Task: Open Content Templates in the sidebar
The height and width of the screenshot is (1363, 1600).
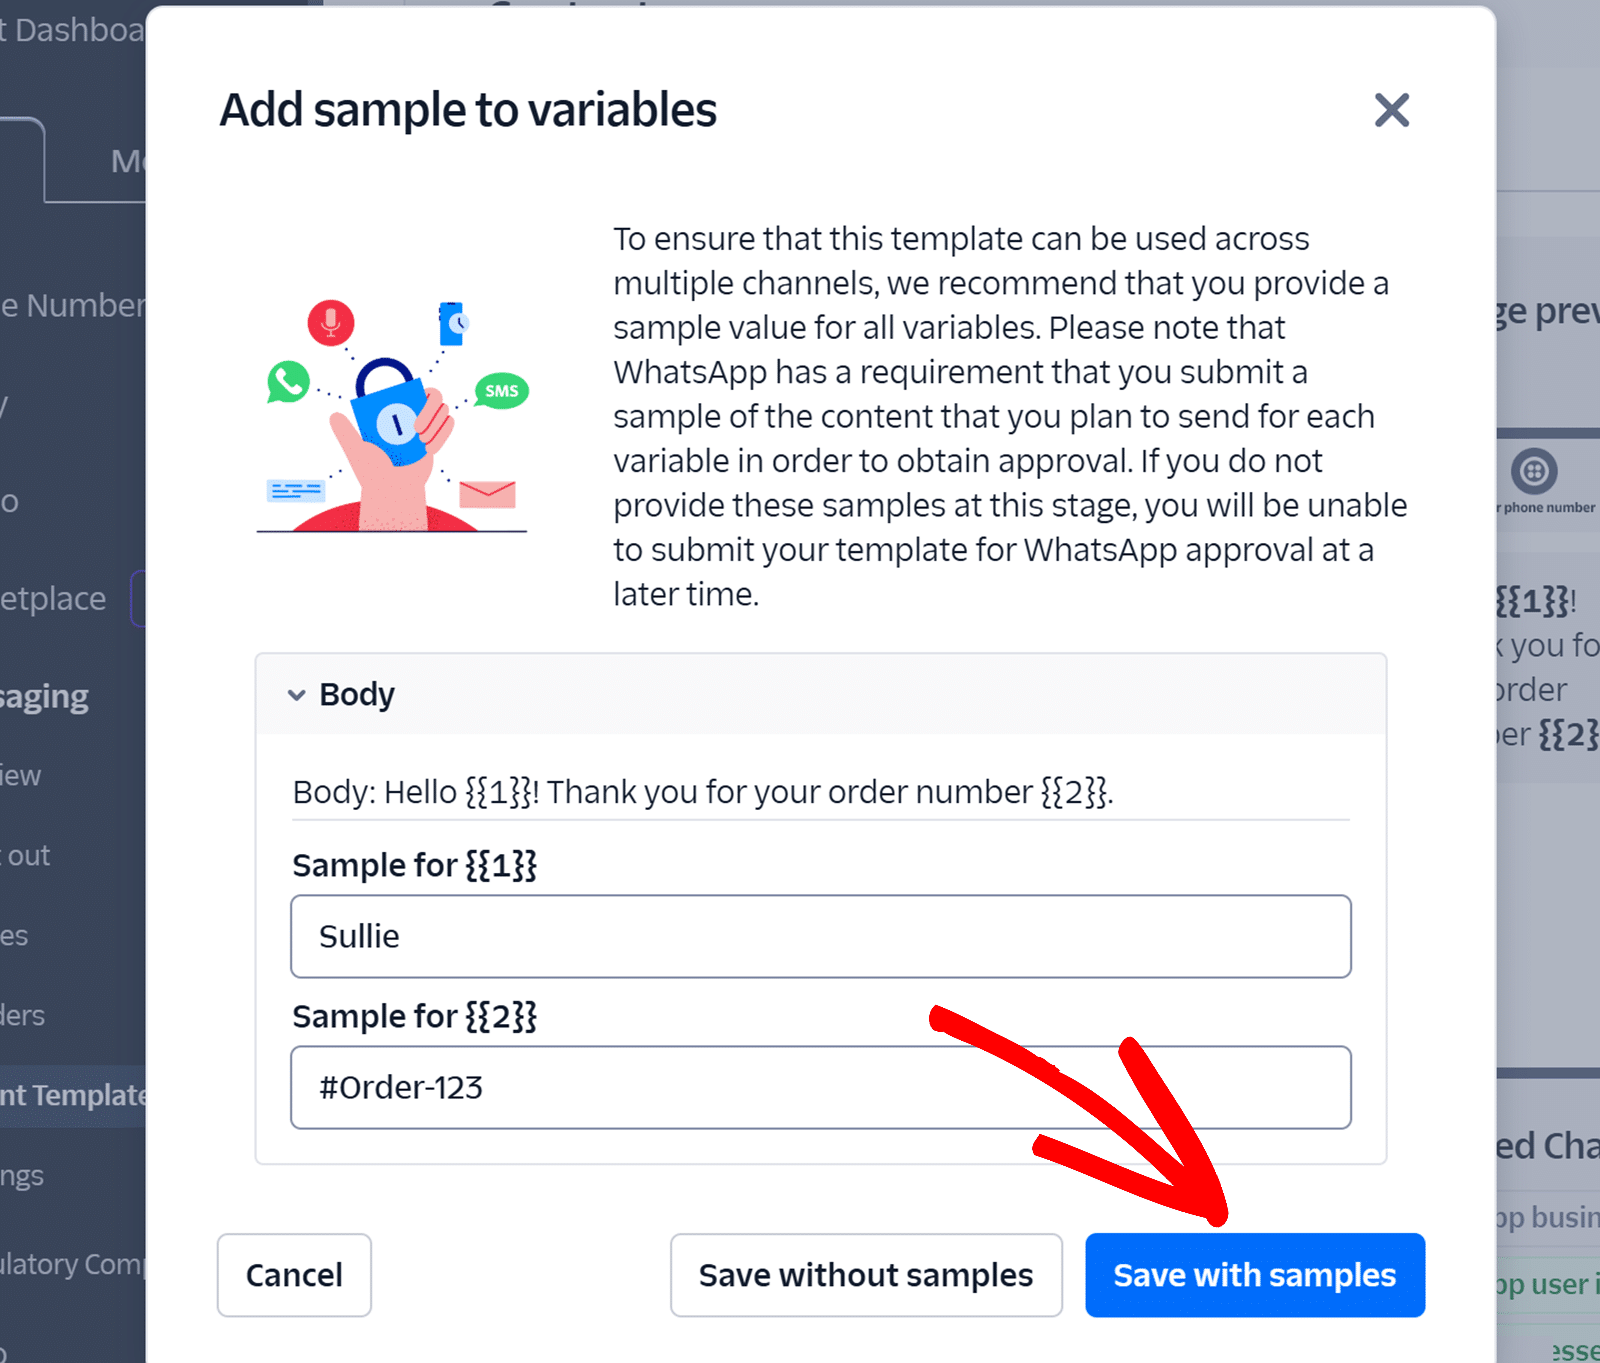Action: pos(72,1096)
